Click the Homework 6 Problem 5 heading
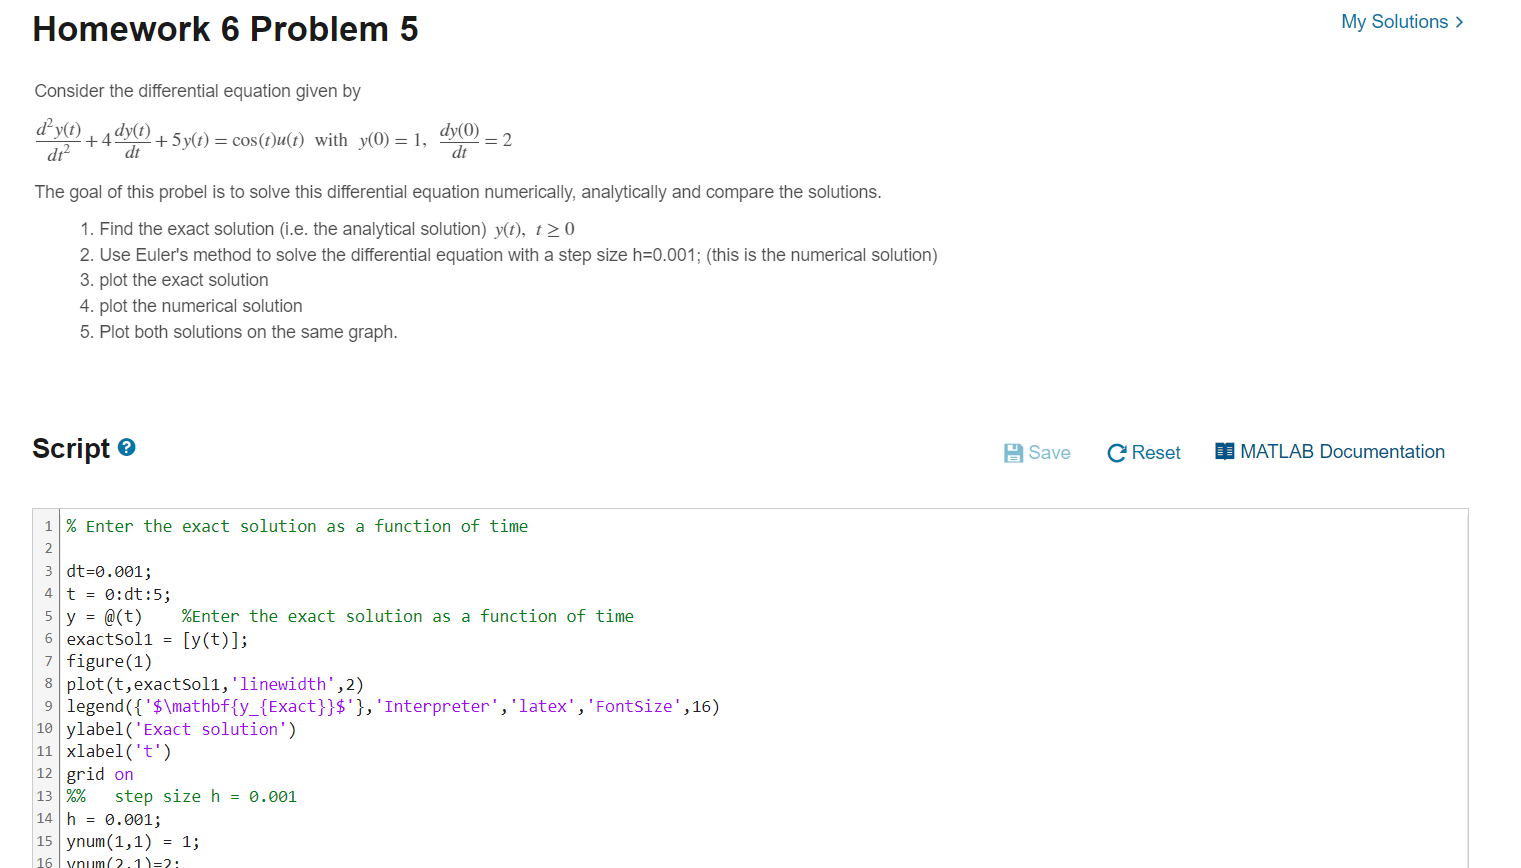This screenshot has height=868, width=1521. pyautogui.click(x=226, y=28)
